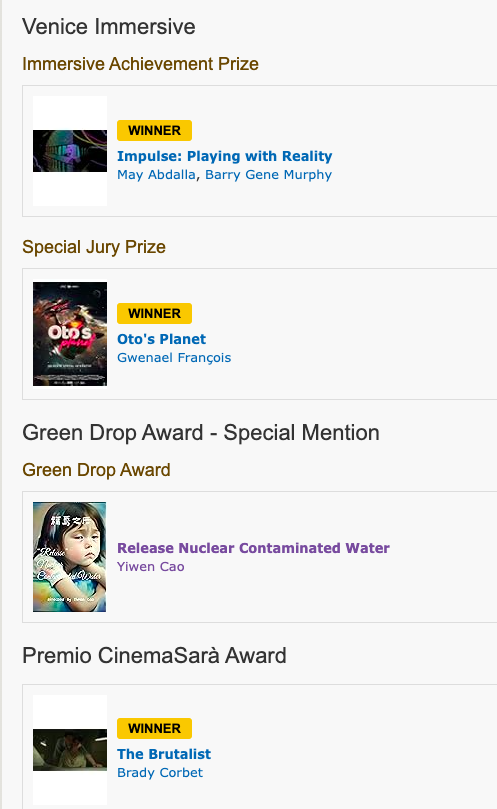Open Barry Gene Murphy's profile link
The image size is (497, 809).
tap(268, 174)
